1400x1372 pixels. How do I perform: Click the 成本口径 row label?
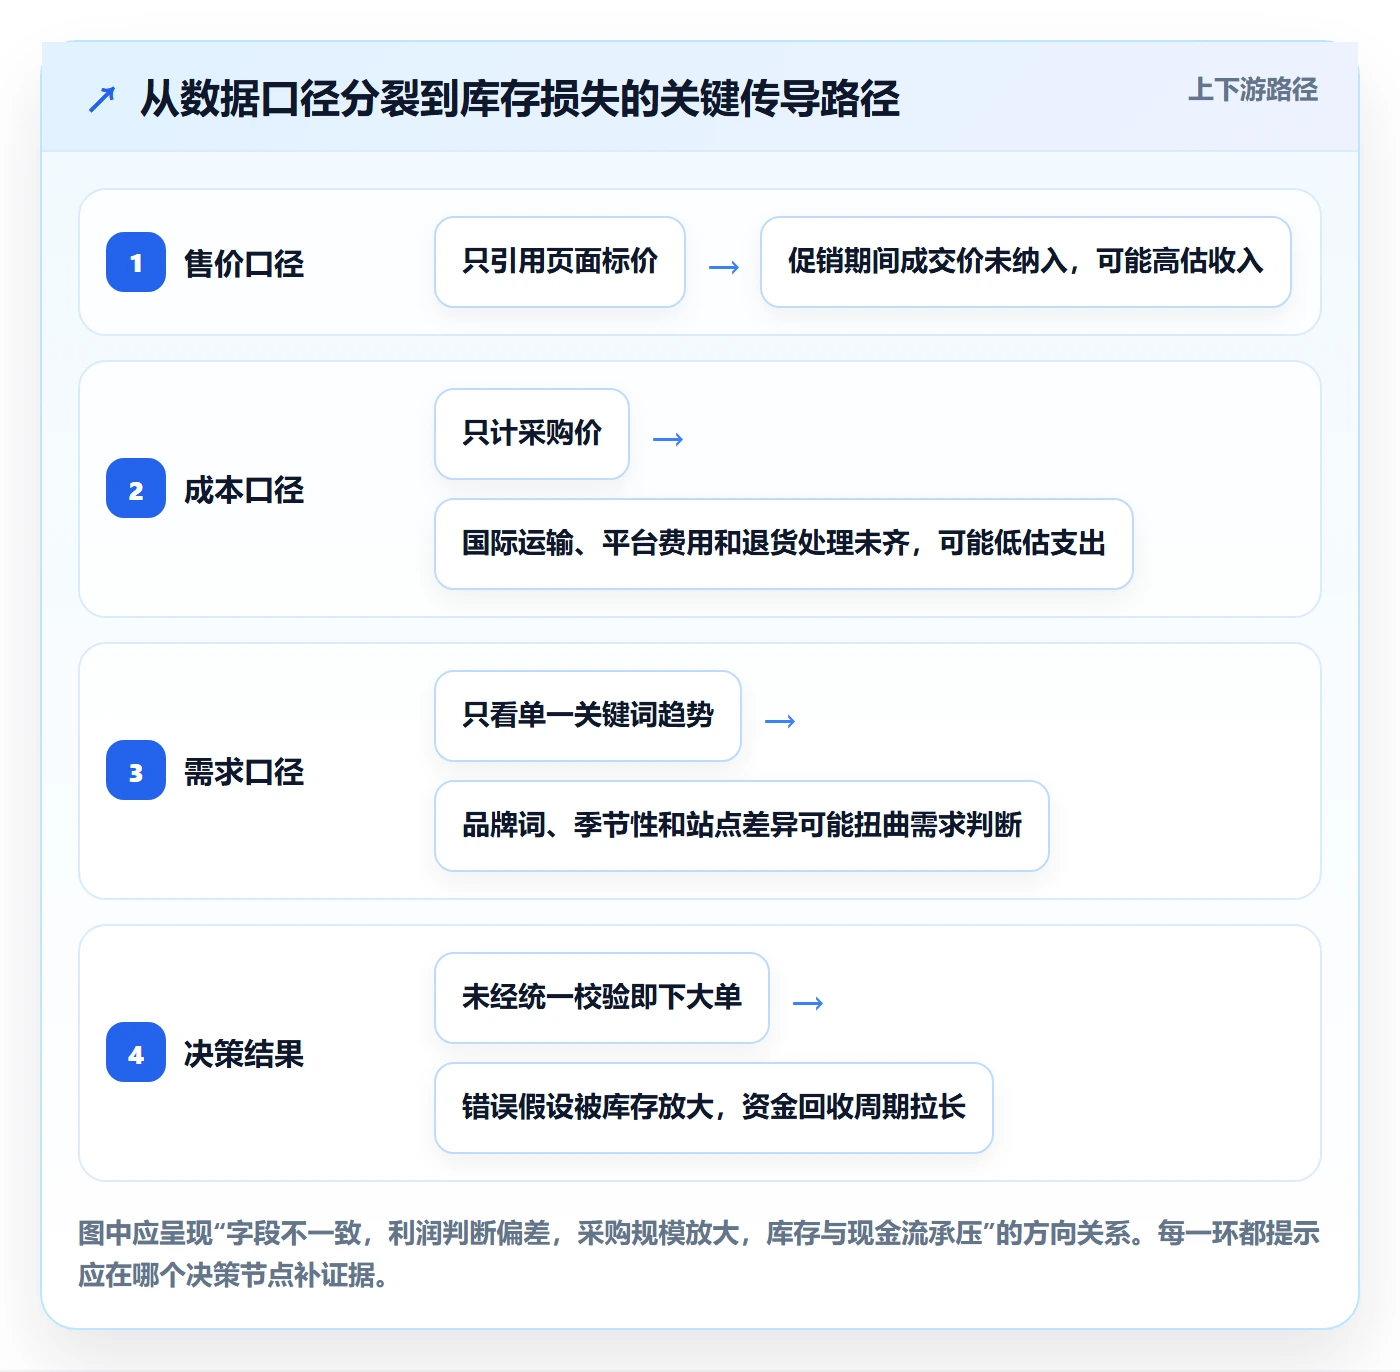click(244, 489)
